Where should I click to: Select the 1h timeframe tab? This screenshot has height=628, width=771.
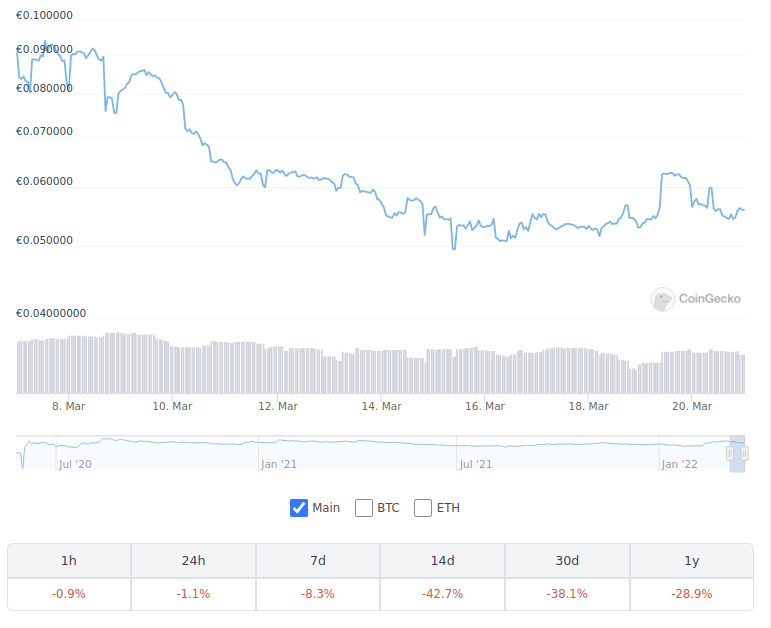click(69, 561)
